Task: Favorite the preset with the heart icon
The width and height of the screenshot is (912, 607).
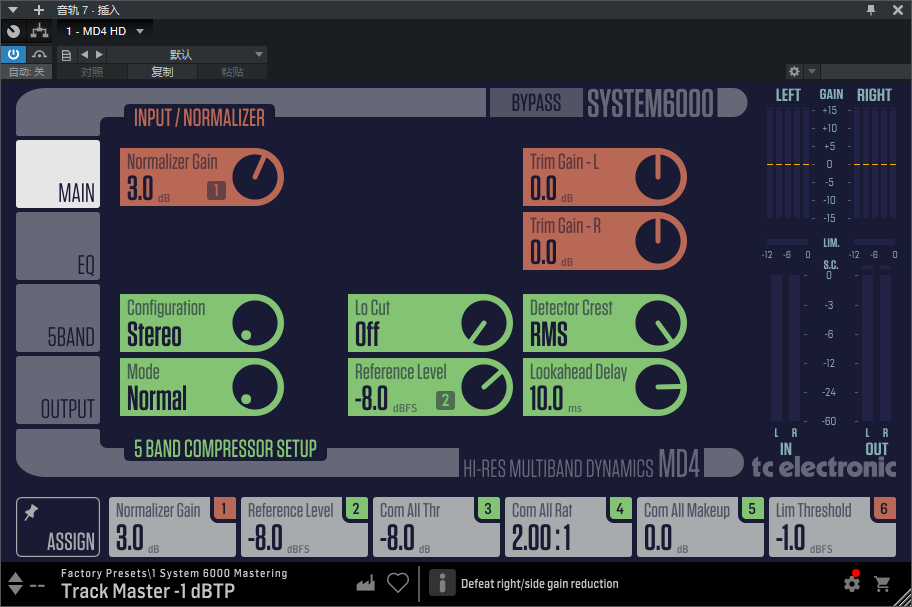Action: (x=398, y=583)
